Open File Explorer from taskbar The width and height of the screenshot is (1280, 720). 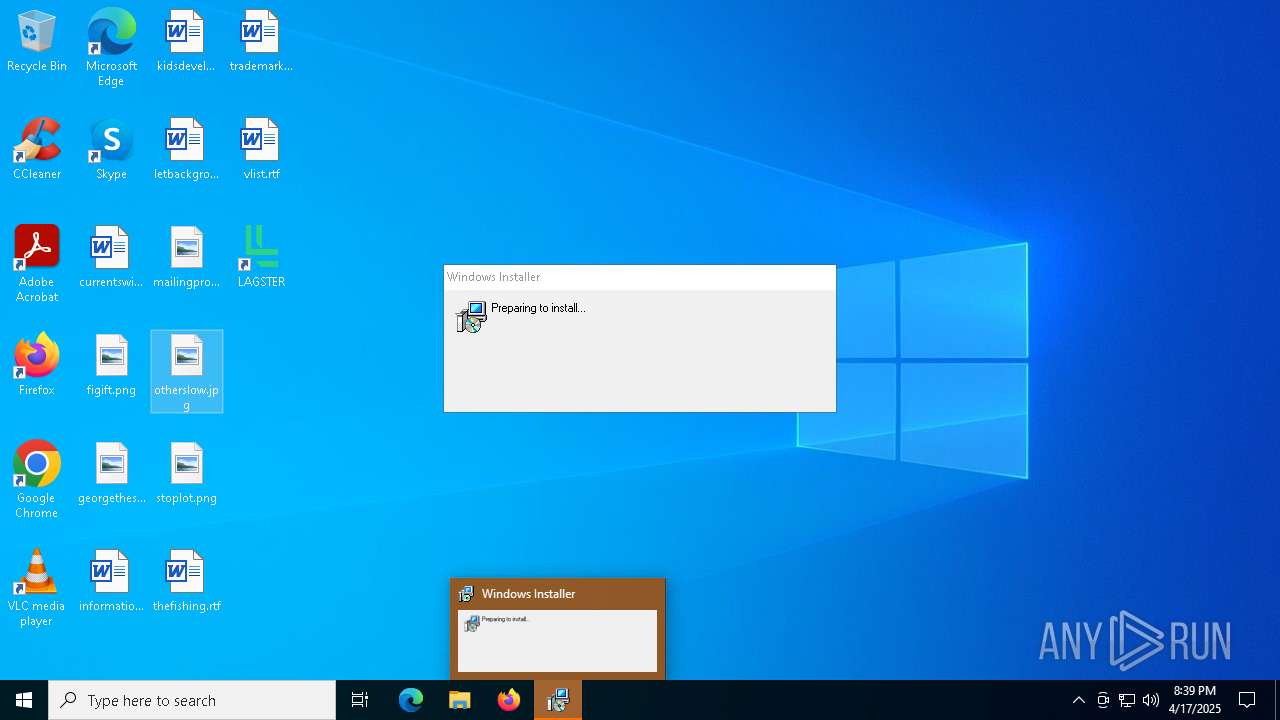click(x=460, y=700)
